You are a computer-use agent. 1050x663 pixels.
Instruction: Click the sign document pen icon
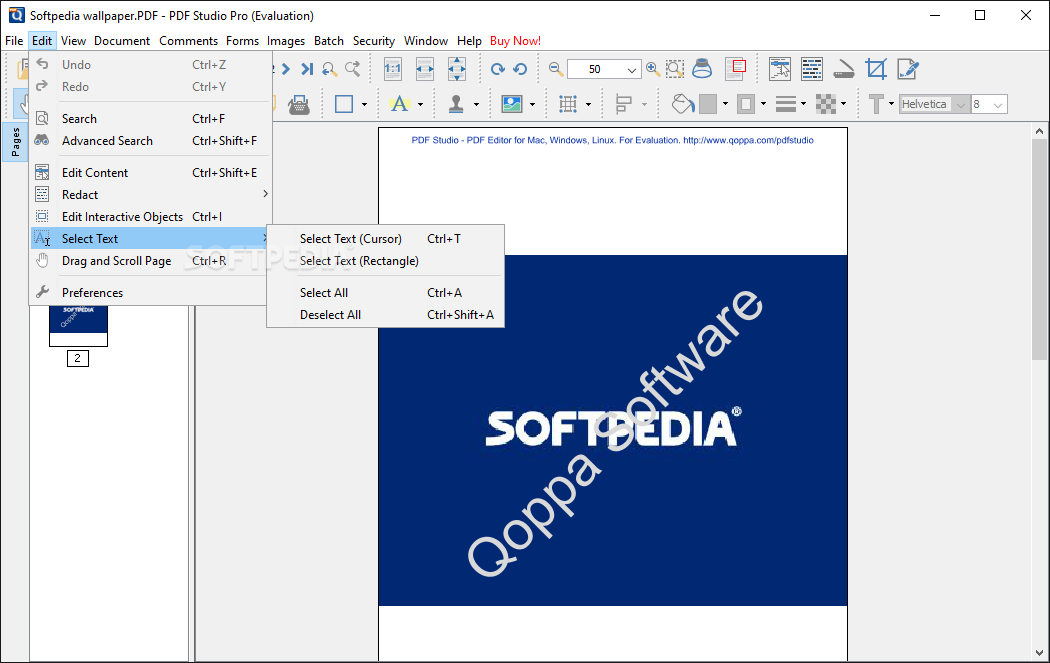pyautogui.click(x=908, y=69)
